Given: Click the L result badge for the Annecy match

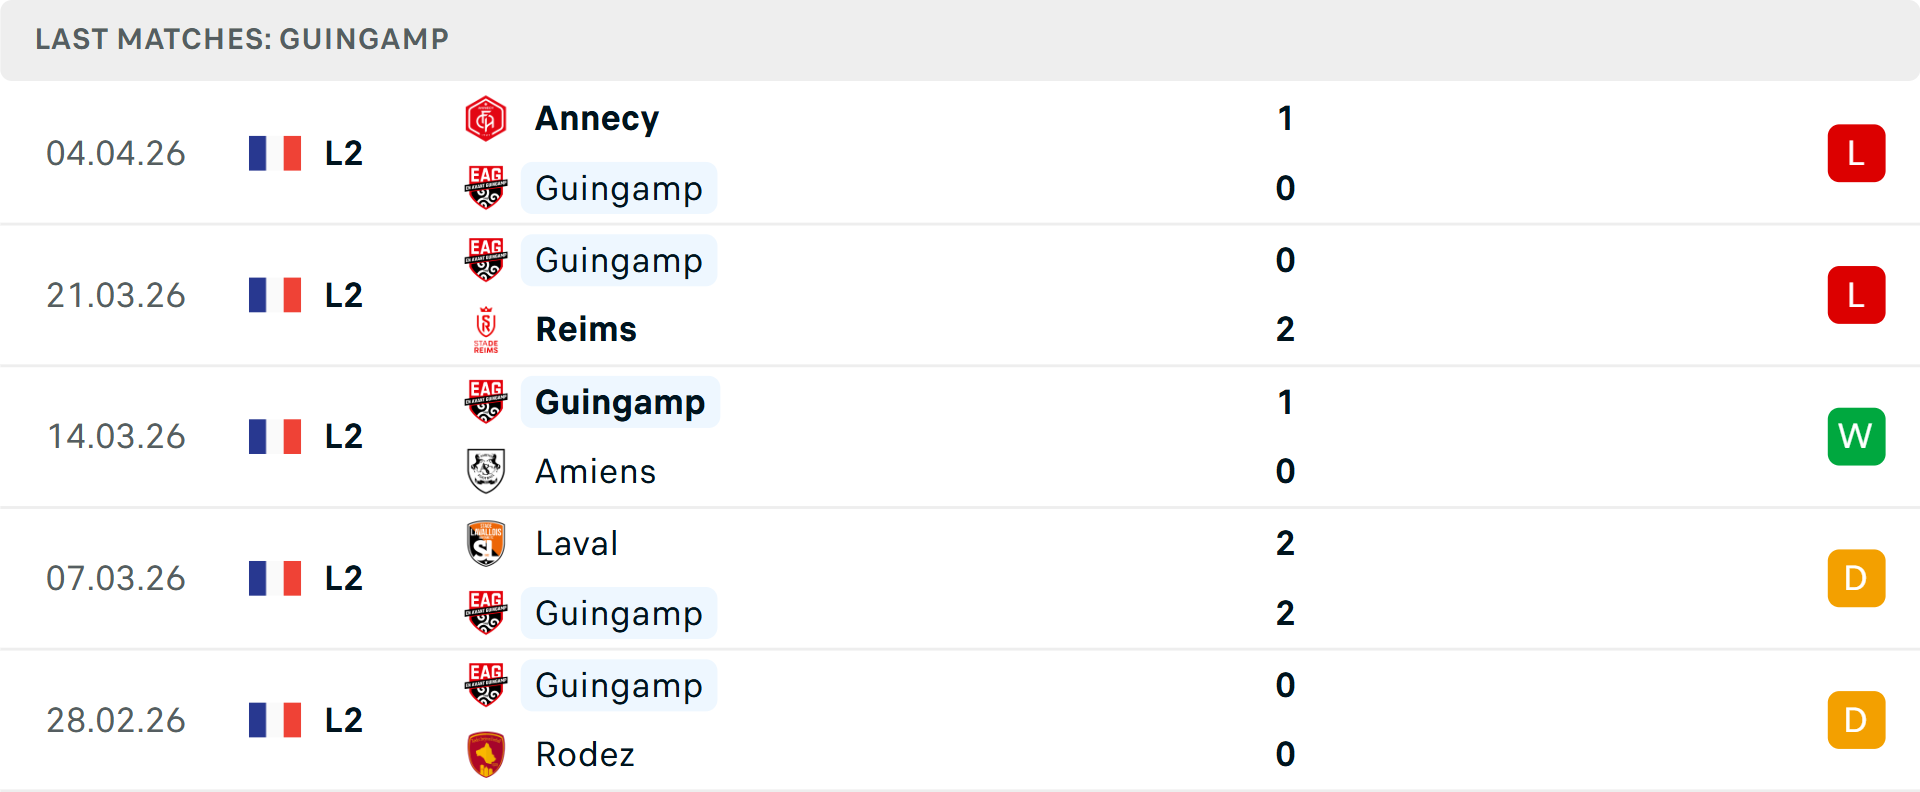Looking at the screenshot, I should pyautogui.click(x=1856, y=152).
